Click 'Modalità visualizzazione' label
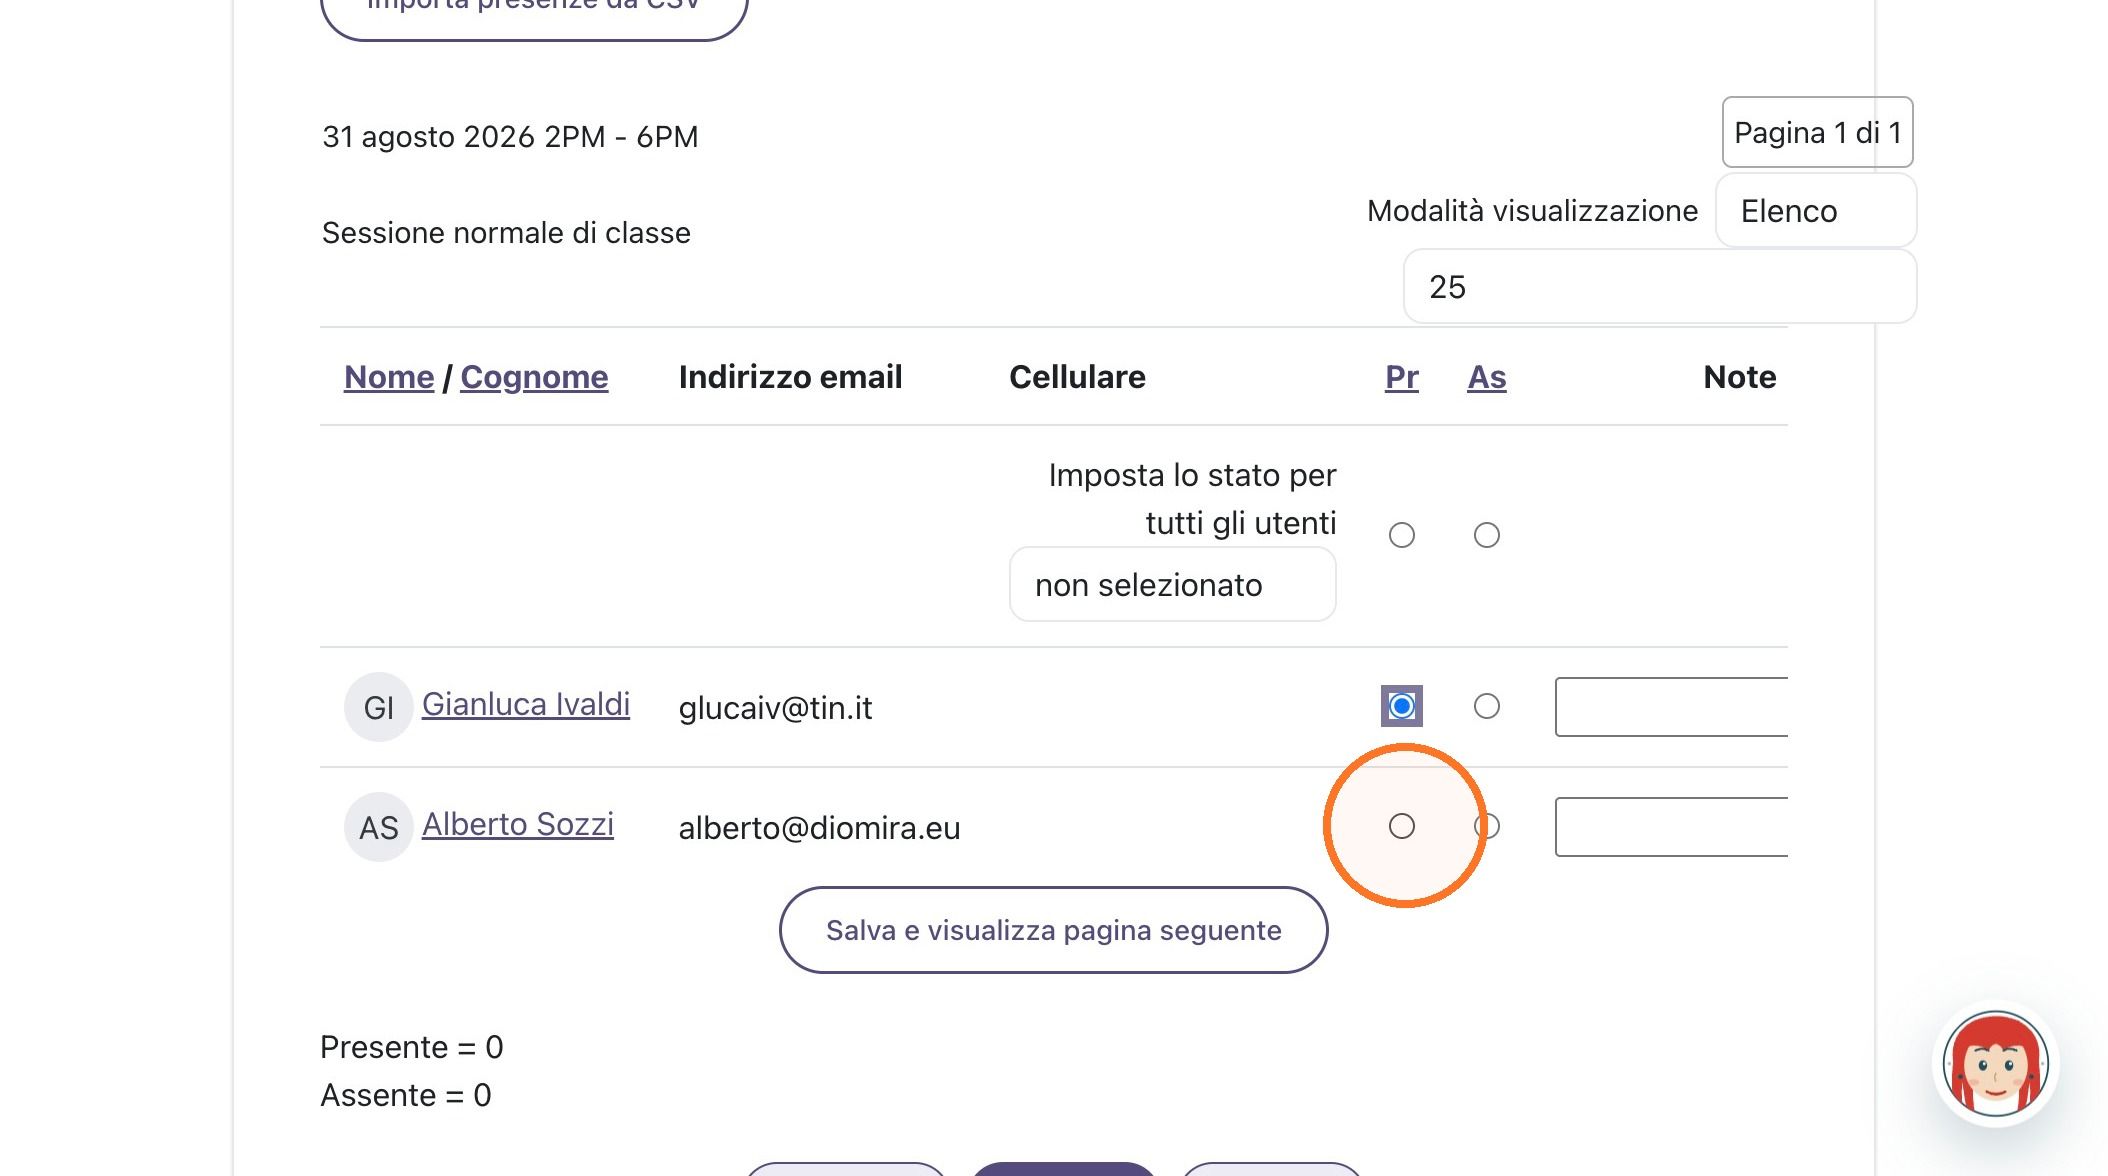 (1532, 211)
